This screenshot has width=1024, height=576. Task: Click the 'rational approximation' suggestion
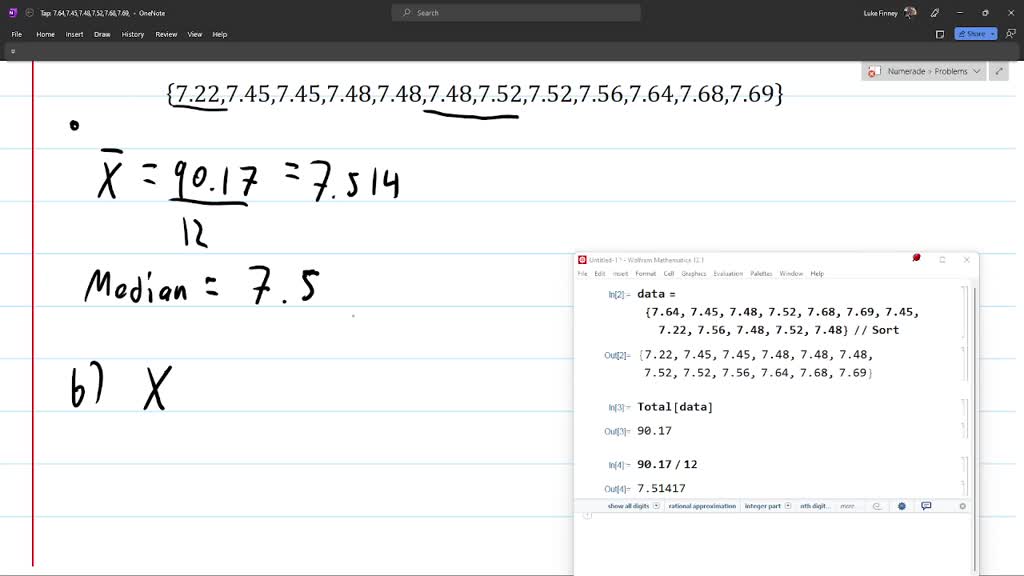coord(700,506)
